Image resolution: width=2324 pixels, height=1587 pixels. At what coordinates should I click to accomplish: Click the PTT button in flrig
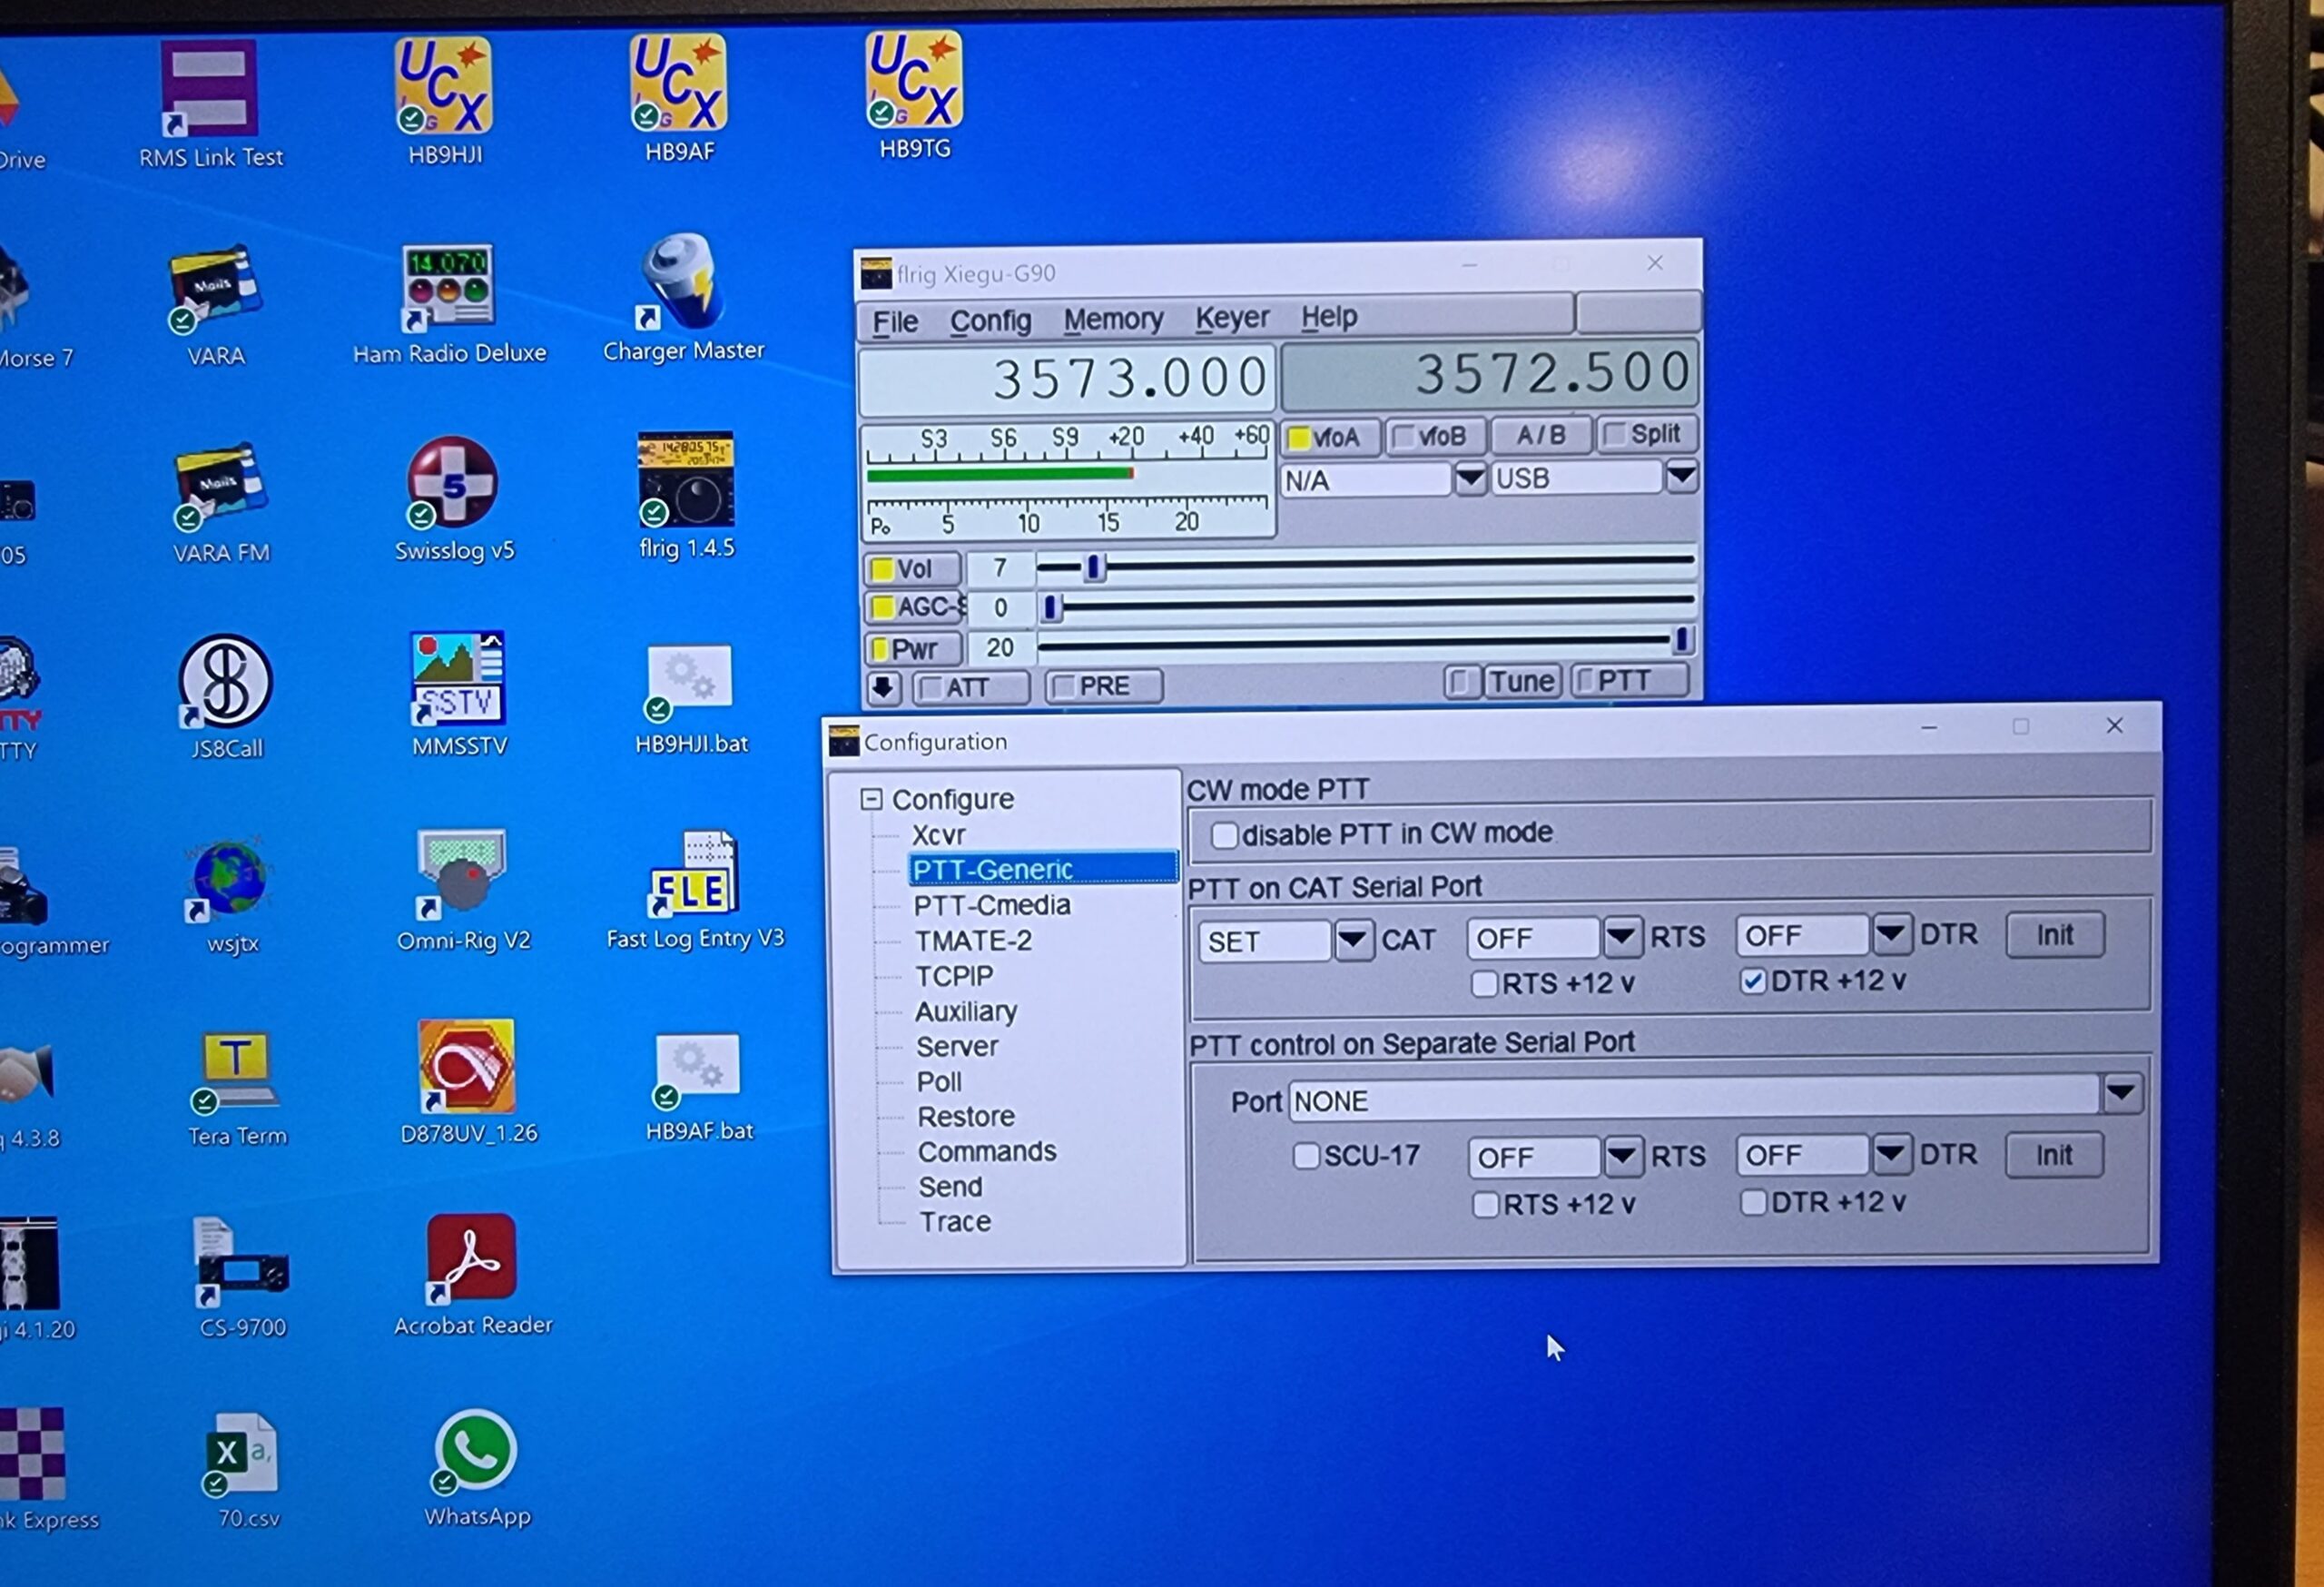point(1630,681)
